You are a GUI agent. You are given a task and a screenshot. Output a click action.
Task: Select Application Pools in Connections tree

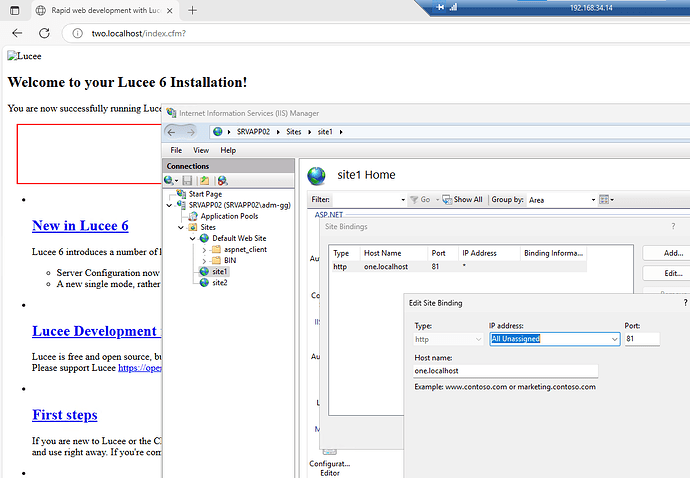pyautogui.click(x=229, y=216)
